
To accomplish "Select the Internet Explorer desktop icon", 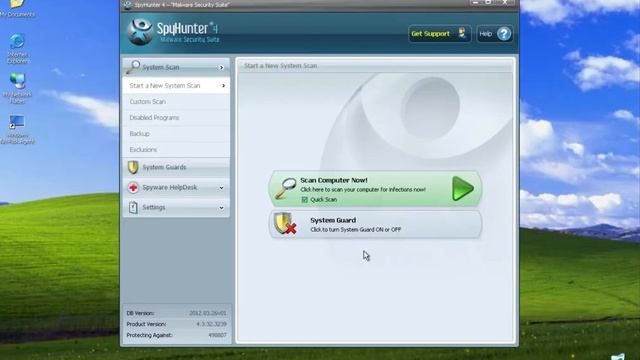I will [x=18, y=49].
